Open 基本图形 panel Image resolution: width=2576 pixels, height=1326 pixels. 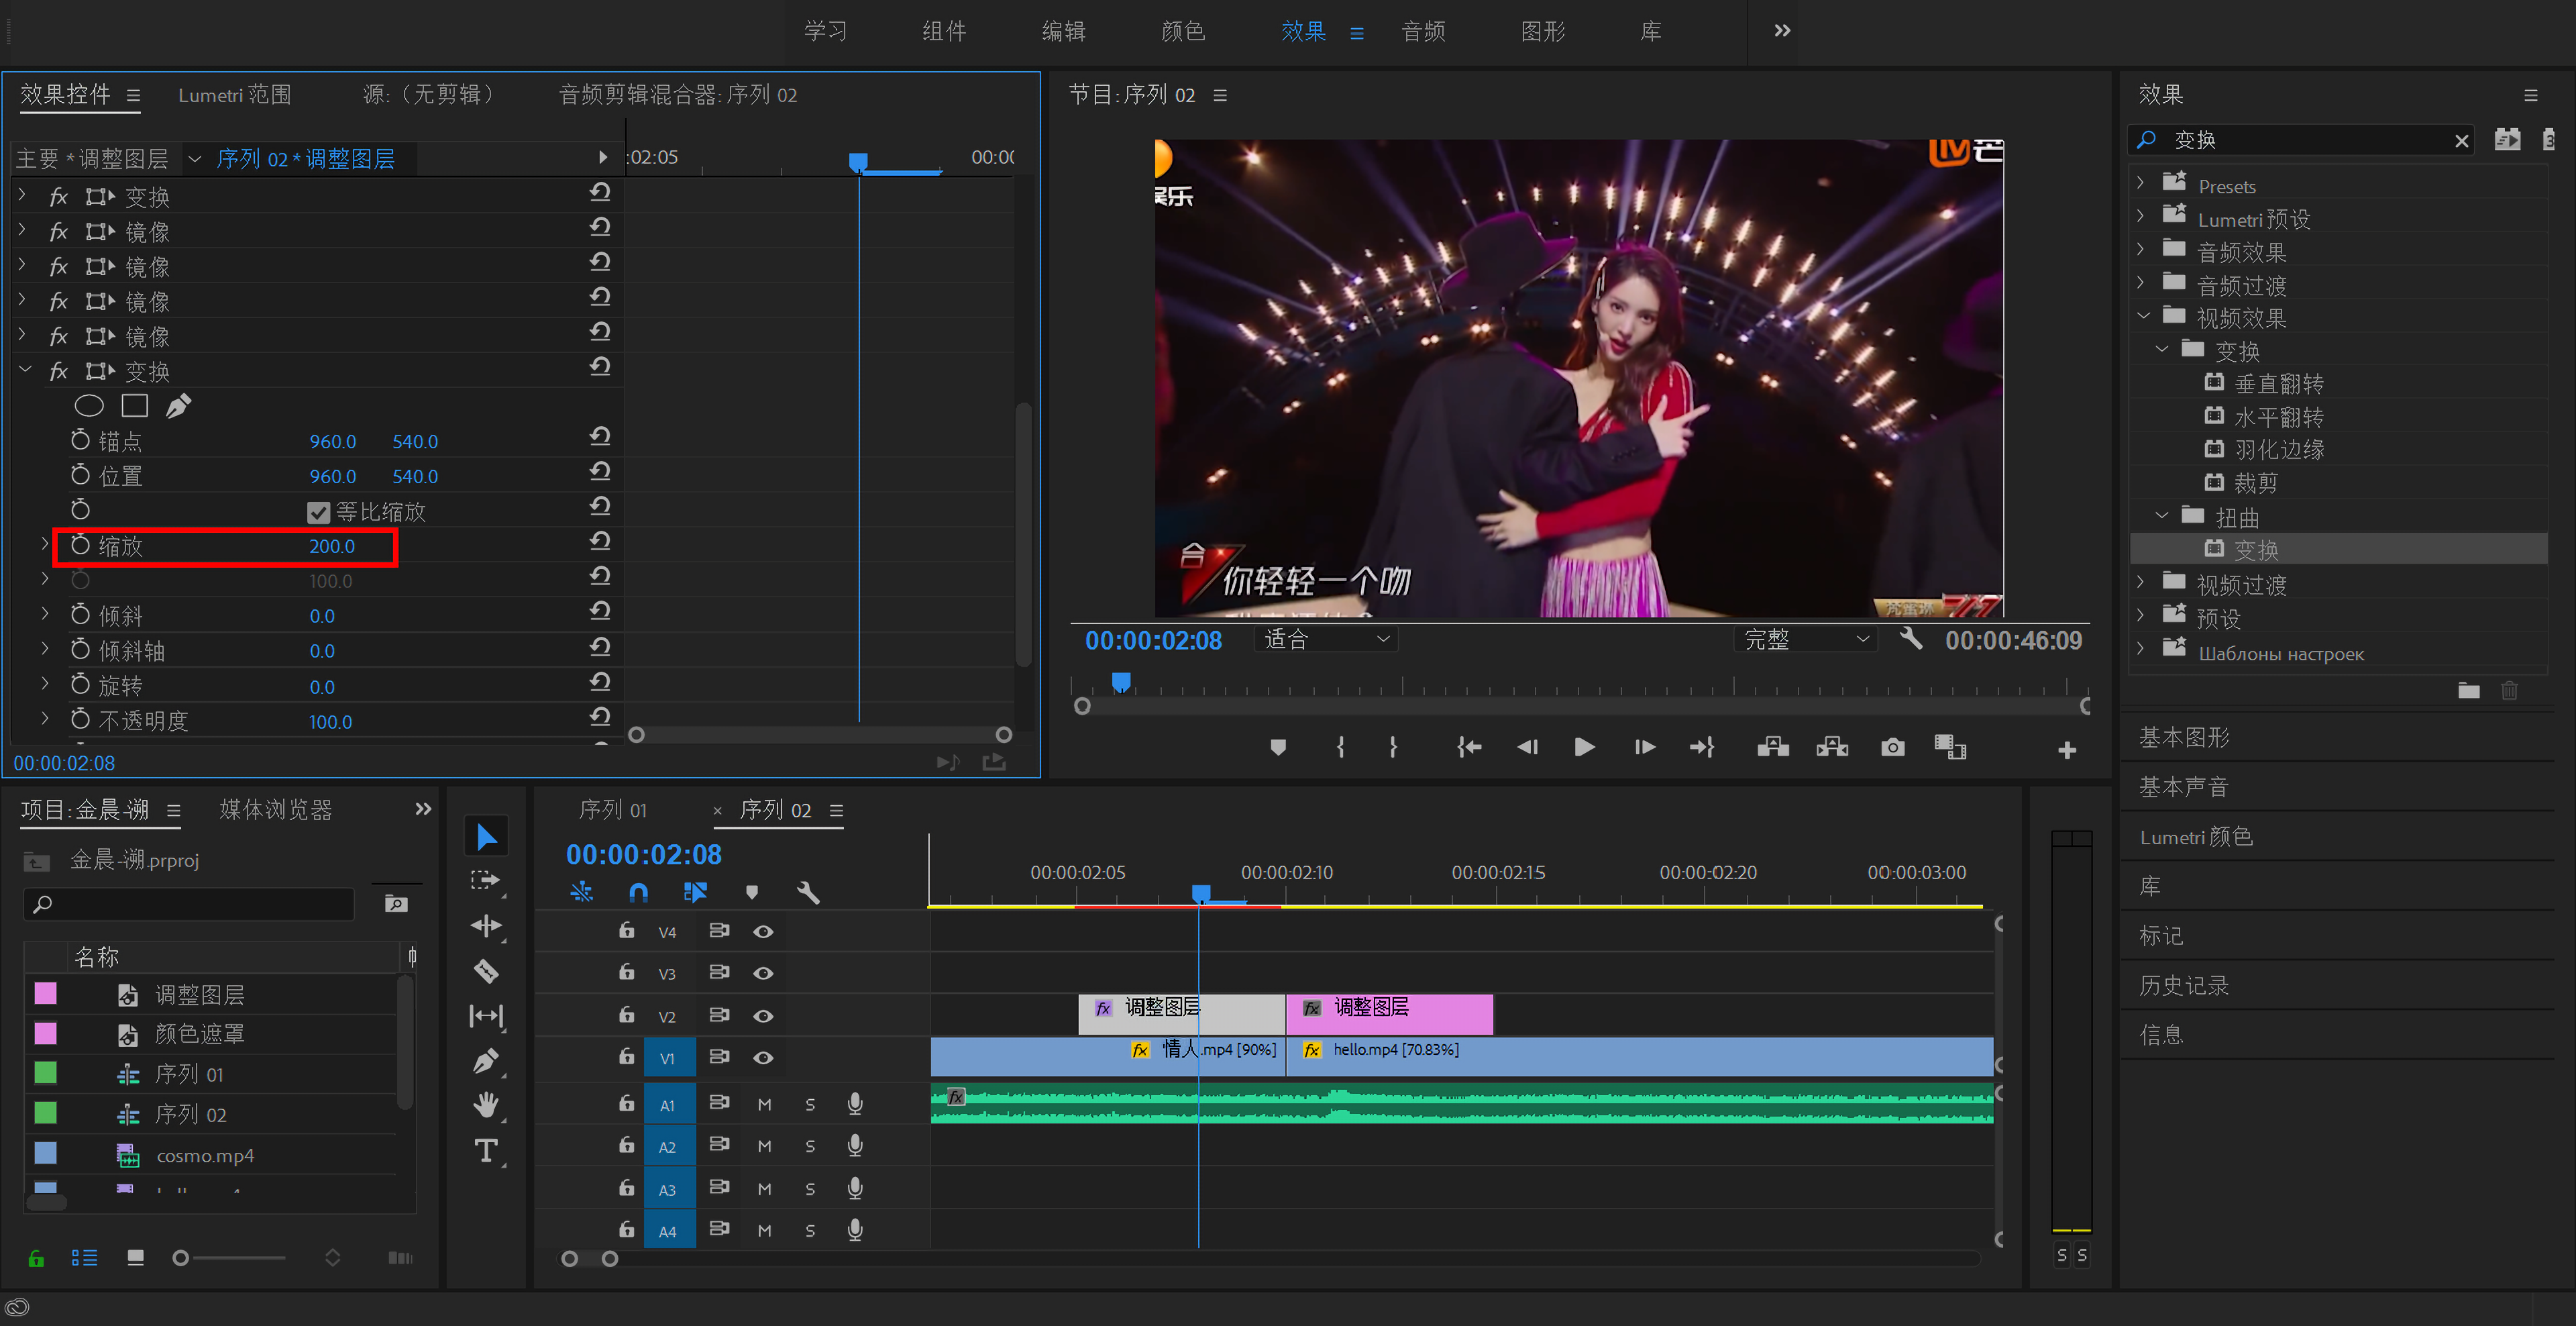click(2184, 737)
